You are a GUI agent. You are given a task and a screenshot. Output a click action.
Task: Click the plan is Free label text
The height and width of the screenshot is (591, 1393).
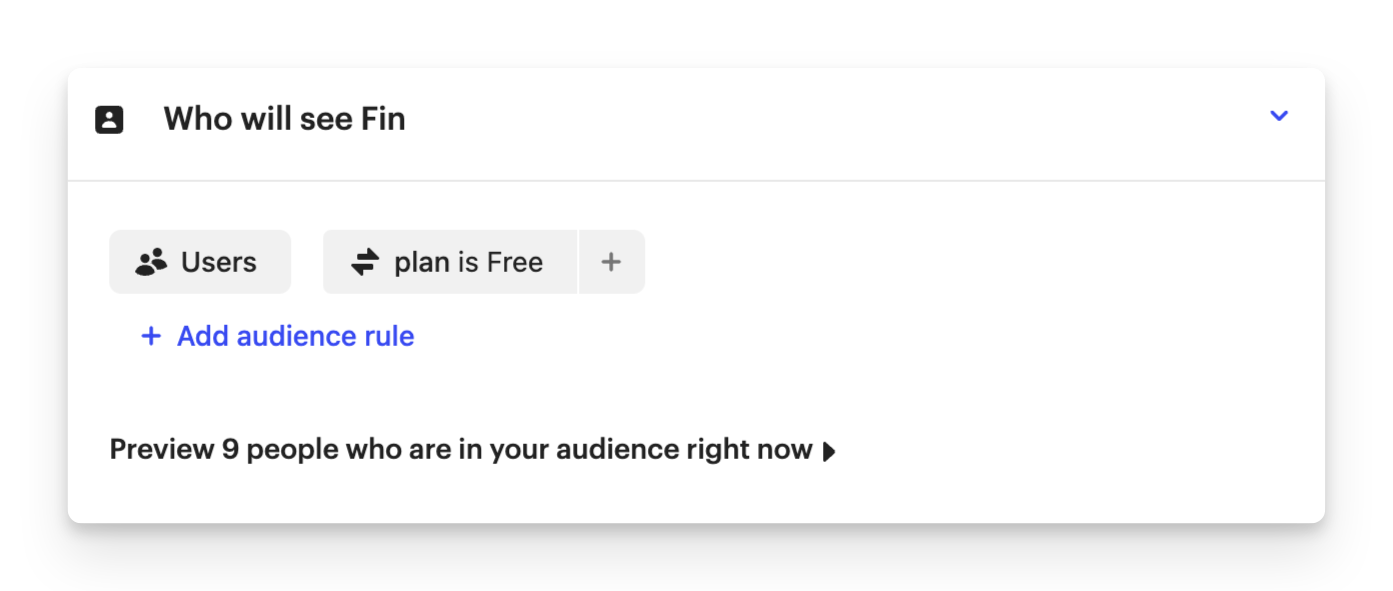click(x=469, y=262)
